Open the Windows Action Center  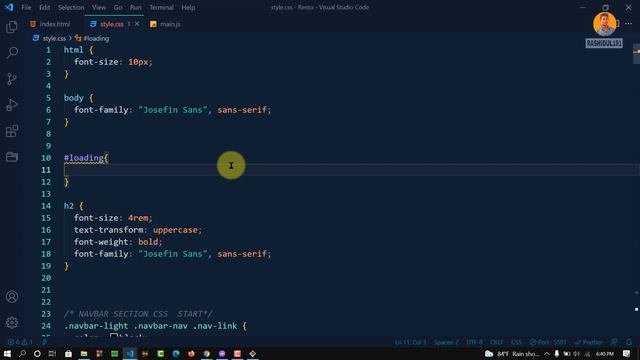pos(627,353)
